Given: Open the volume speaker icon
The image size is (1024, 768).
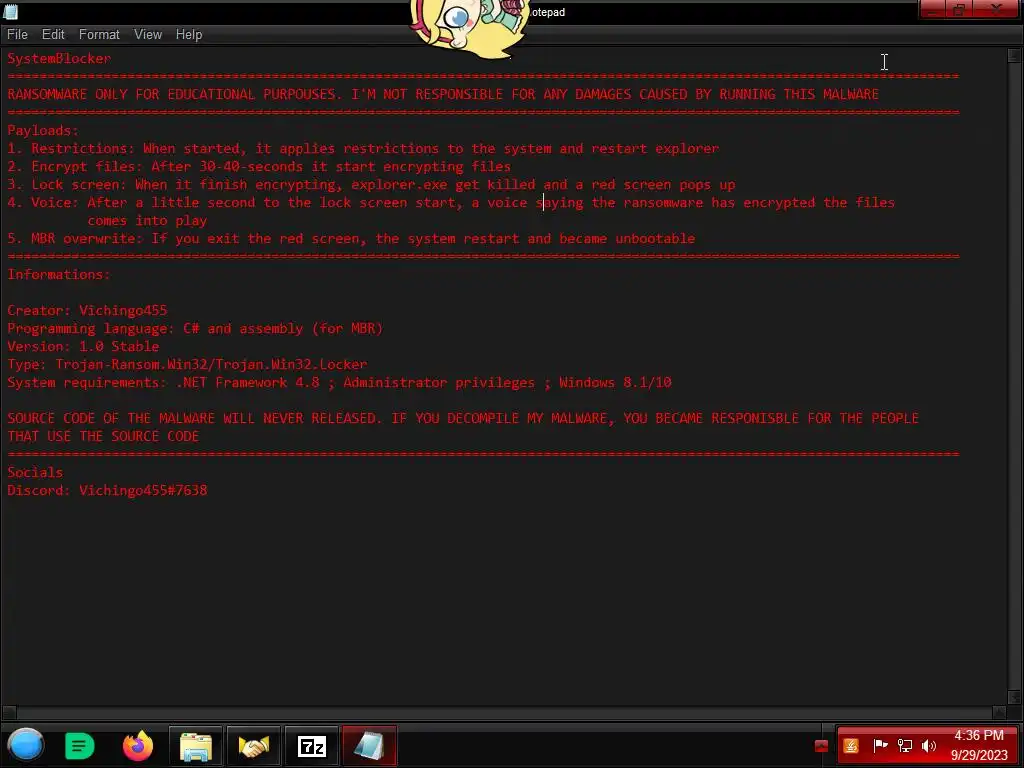Looking at the screenshot, I should [x=929, y=745].
